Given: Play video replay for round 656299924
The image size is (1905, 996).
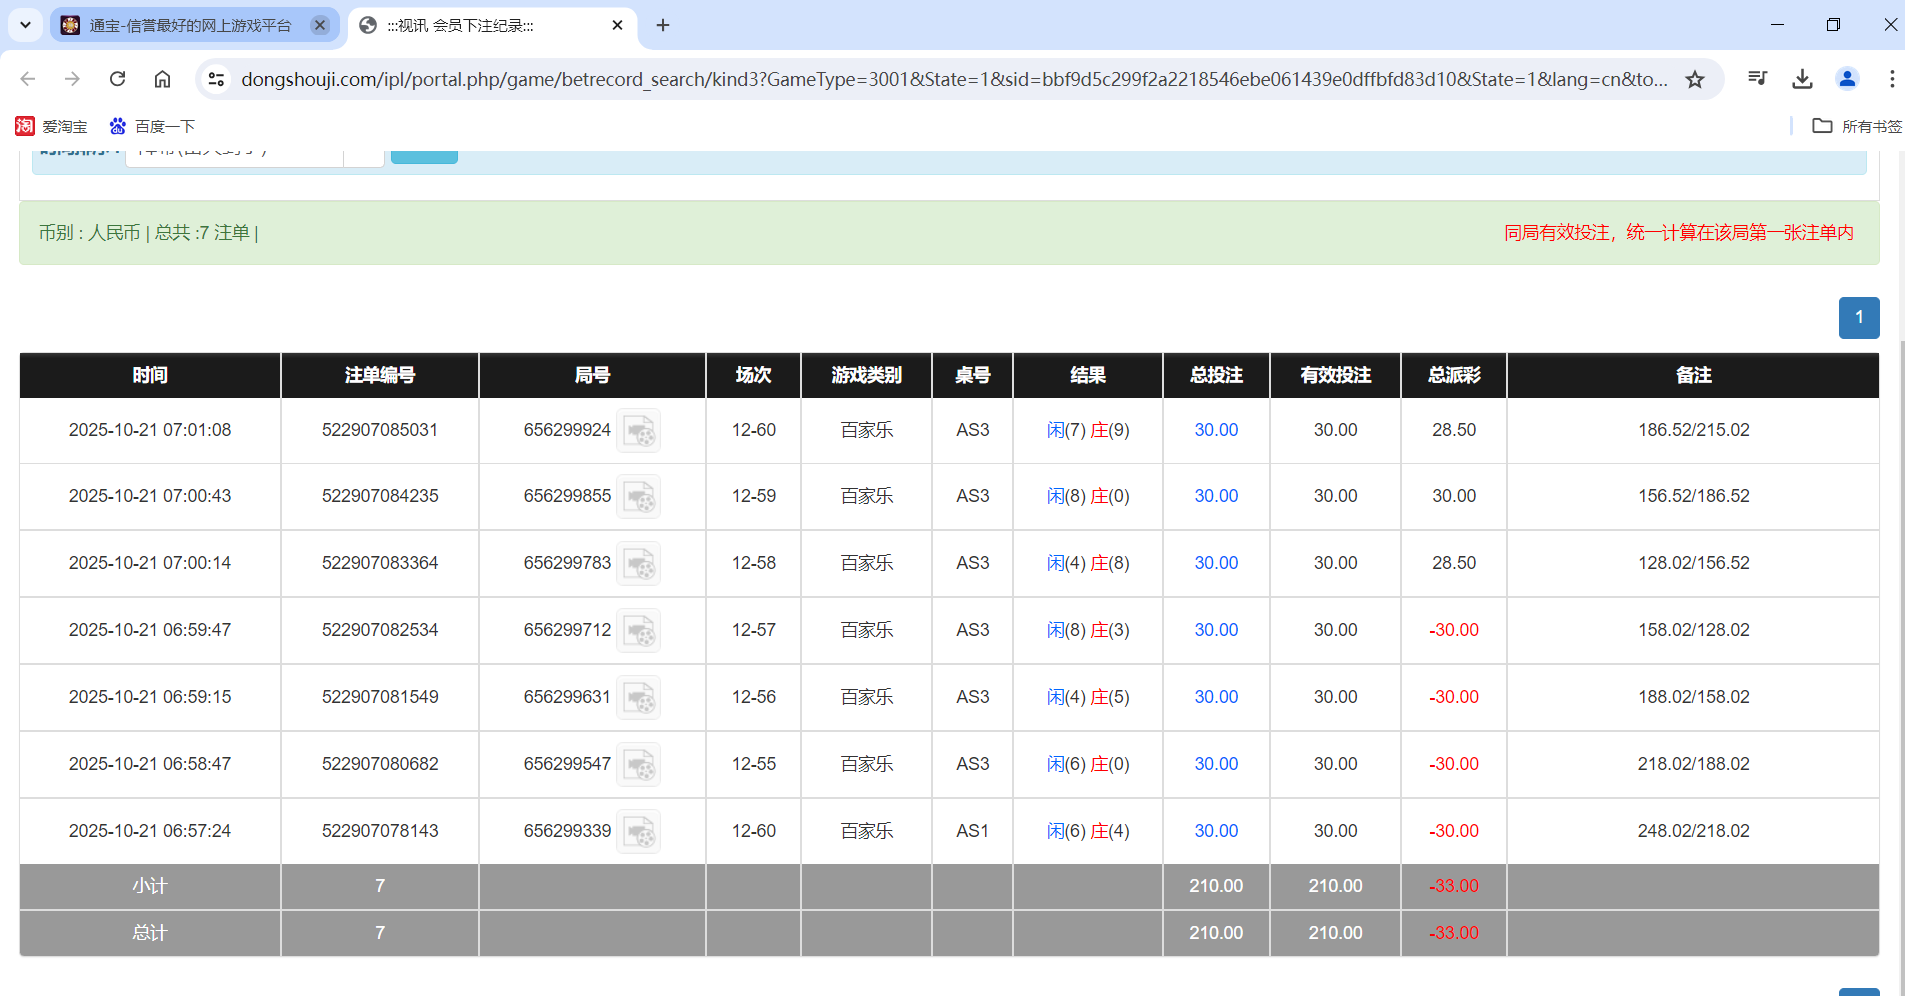Looking at the screenshot, I should [640, 430].
